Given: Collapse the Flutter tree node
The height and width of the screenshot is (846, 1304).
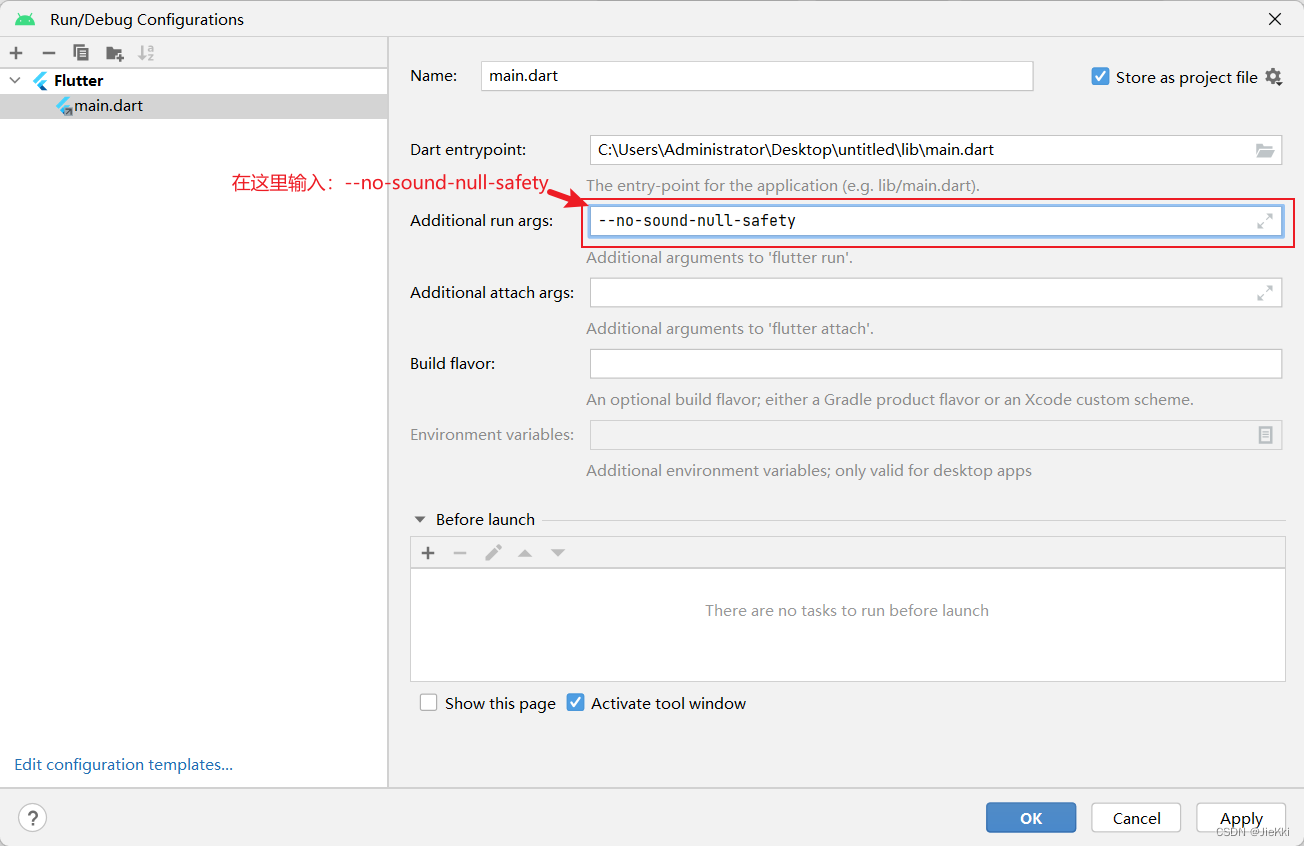Looking at the screenshot, I should (15, 80).
